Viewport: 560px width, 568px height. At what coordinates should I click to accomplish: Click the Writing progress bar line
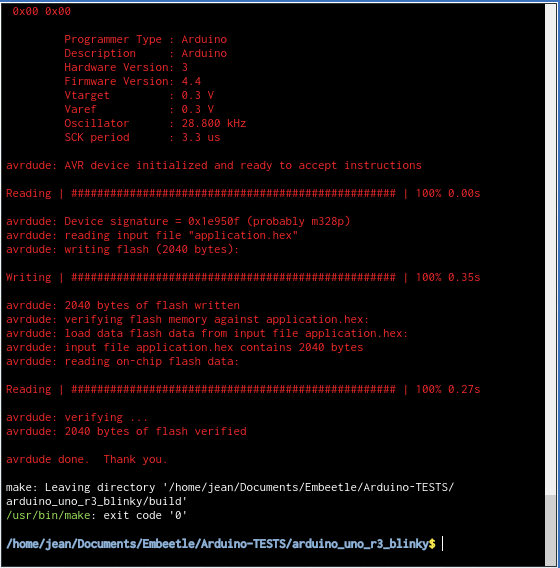coord(243,277)
